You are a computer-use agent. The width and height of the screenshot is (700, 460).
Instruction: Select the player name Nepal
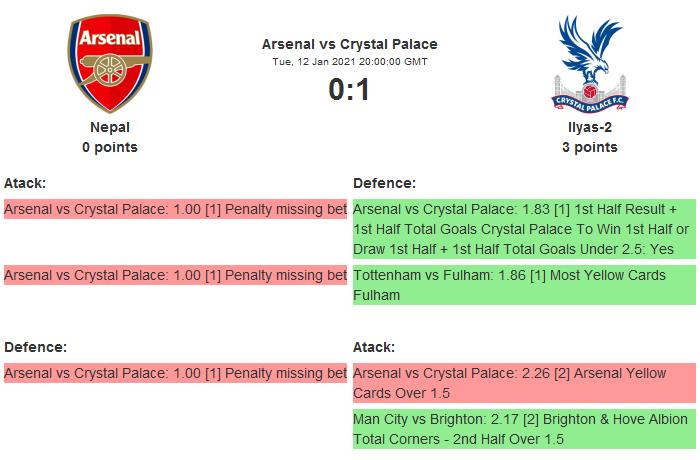[110, 127]
